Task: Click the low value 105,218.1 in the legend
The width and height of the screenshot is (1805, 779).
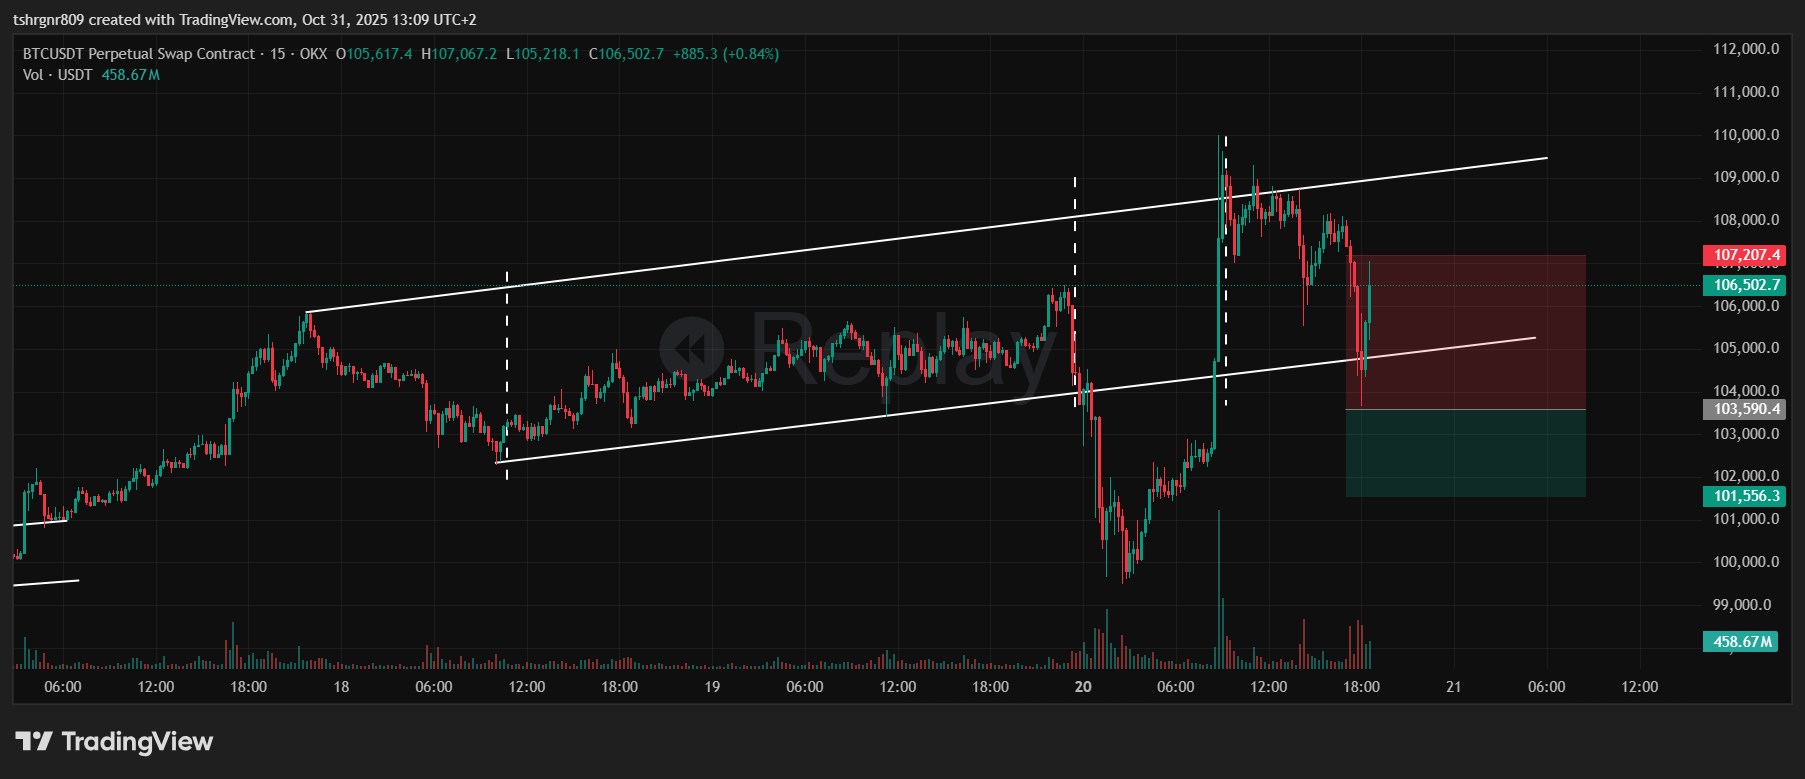Action: 547,54
